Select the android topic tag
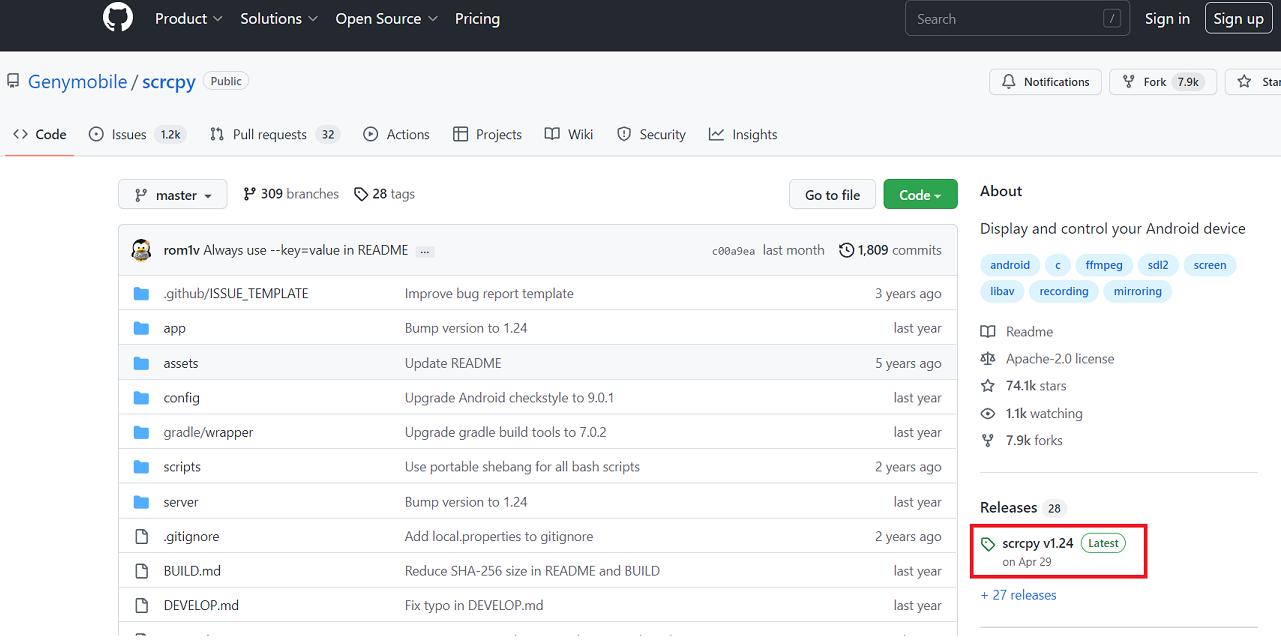Viewport: 1281px width, 643px height. [x=1010, y=265]
